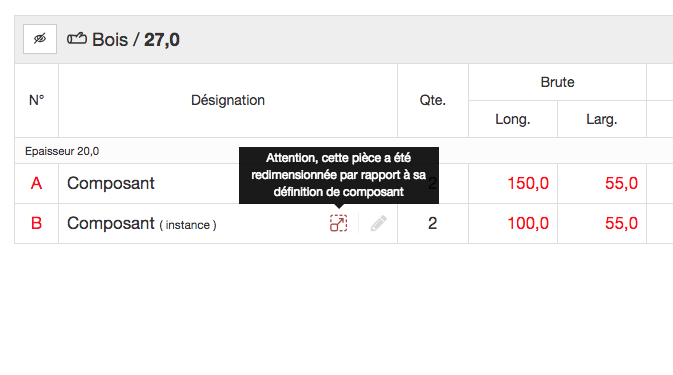Select part letter B
673x375 pixels.
36,224
